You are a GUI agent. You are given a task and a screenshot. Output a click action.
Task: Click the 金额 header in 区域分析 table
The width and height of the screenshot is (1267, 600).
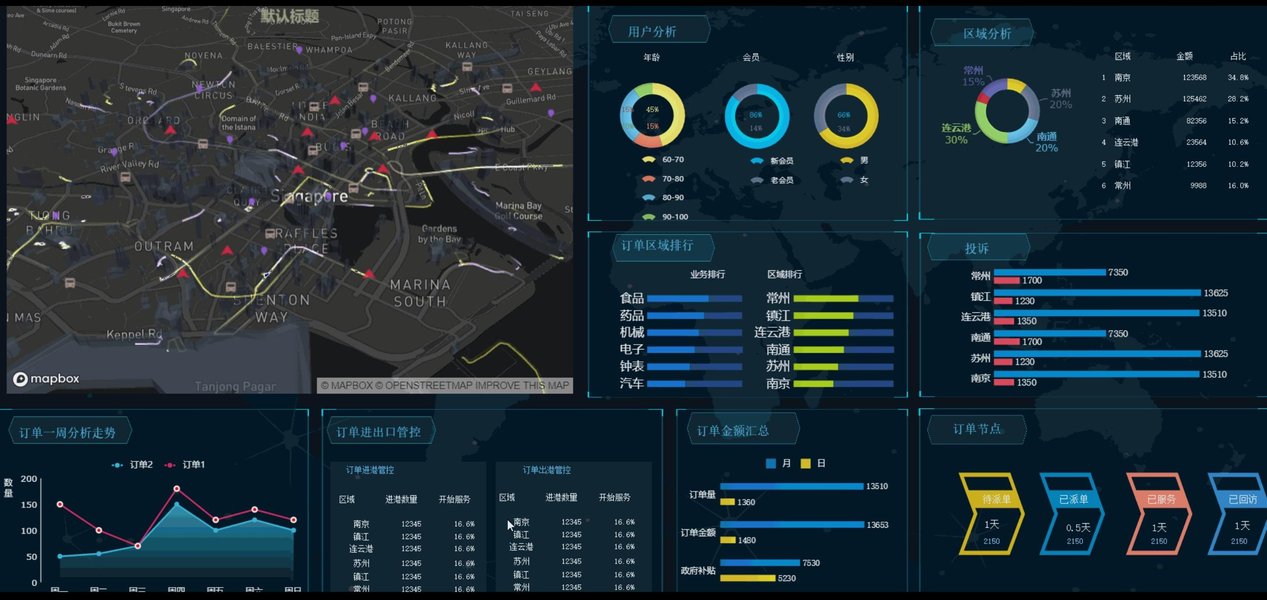coord(1184,57)
